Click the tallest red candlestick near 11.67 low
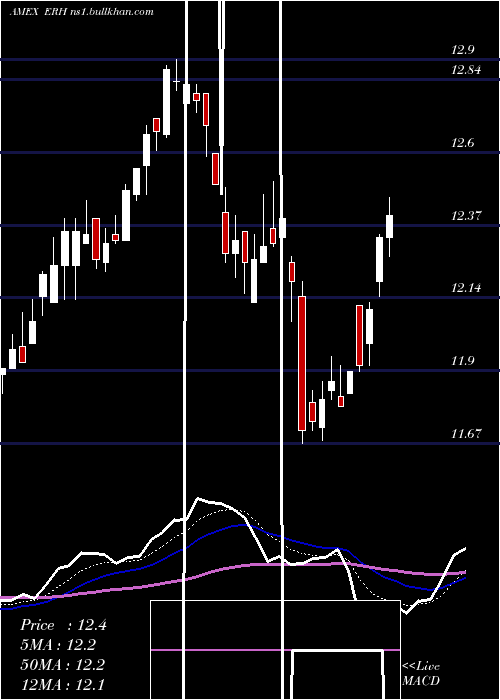 coord(302,363)
